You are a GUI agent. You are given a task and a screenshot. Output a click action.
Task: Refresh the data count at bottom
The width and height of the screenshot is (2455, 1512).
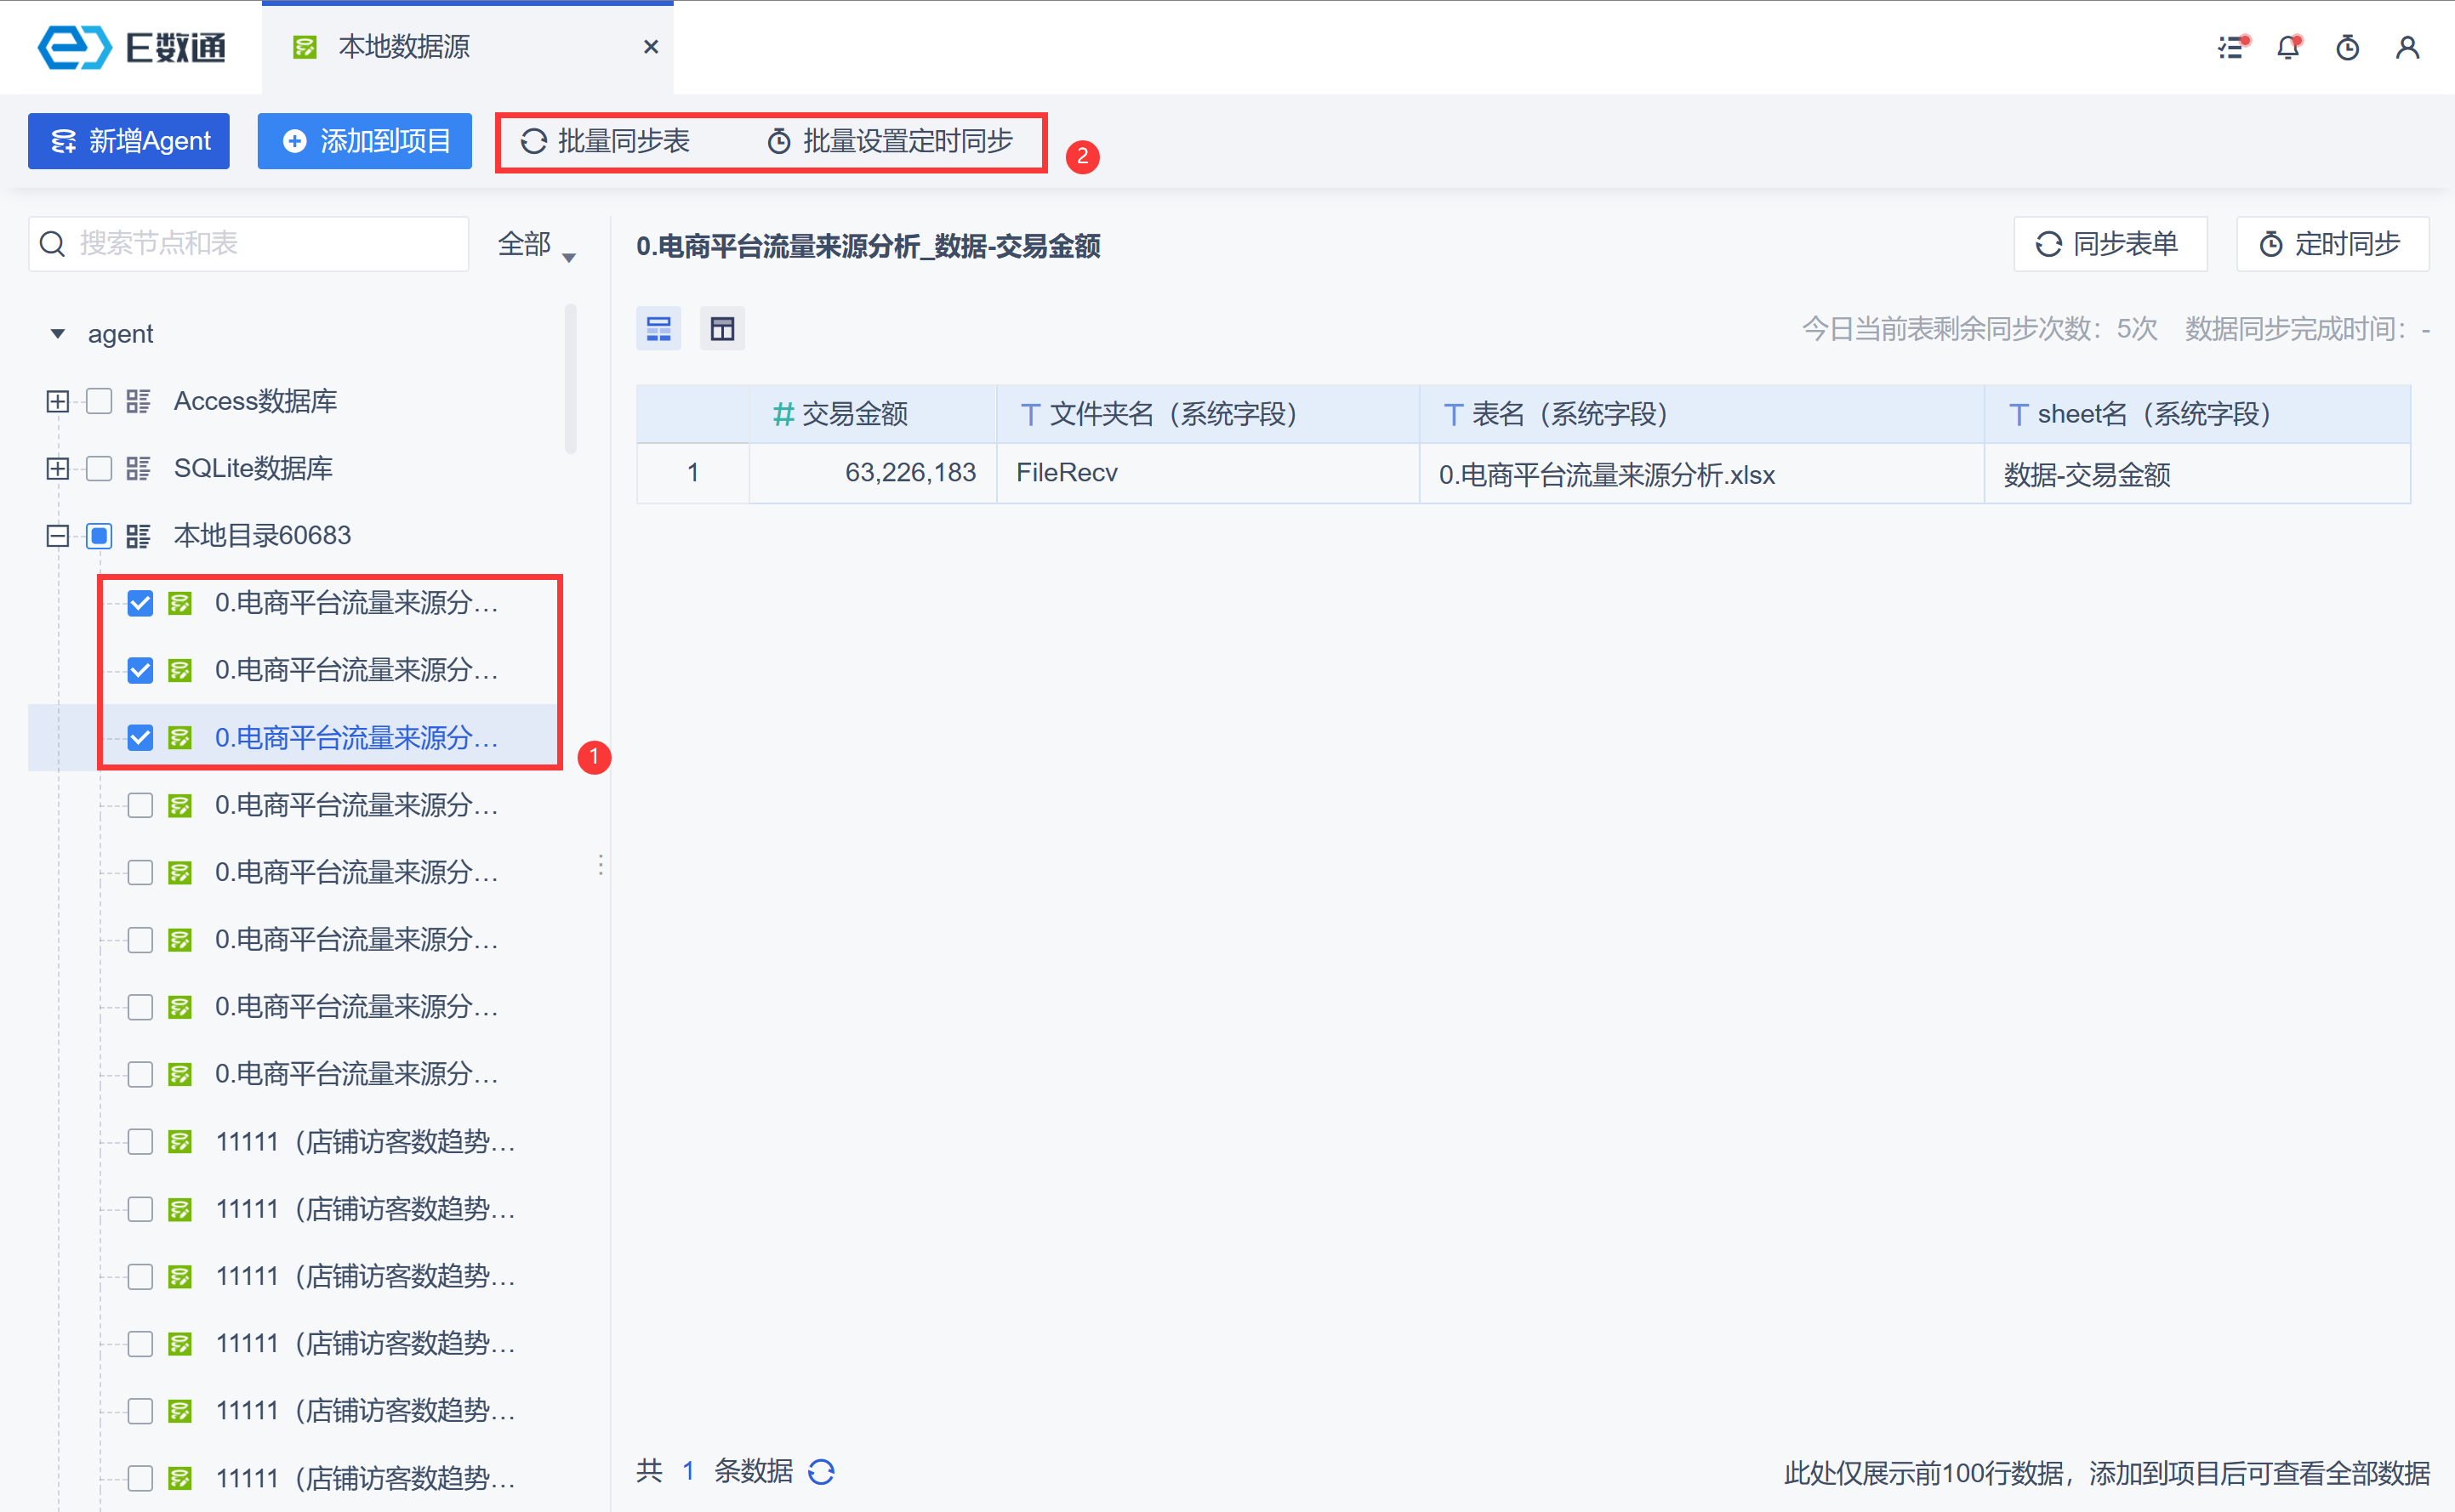coord(822,1471)
